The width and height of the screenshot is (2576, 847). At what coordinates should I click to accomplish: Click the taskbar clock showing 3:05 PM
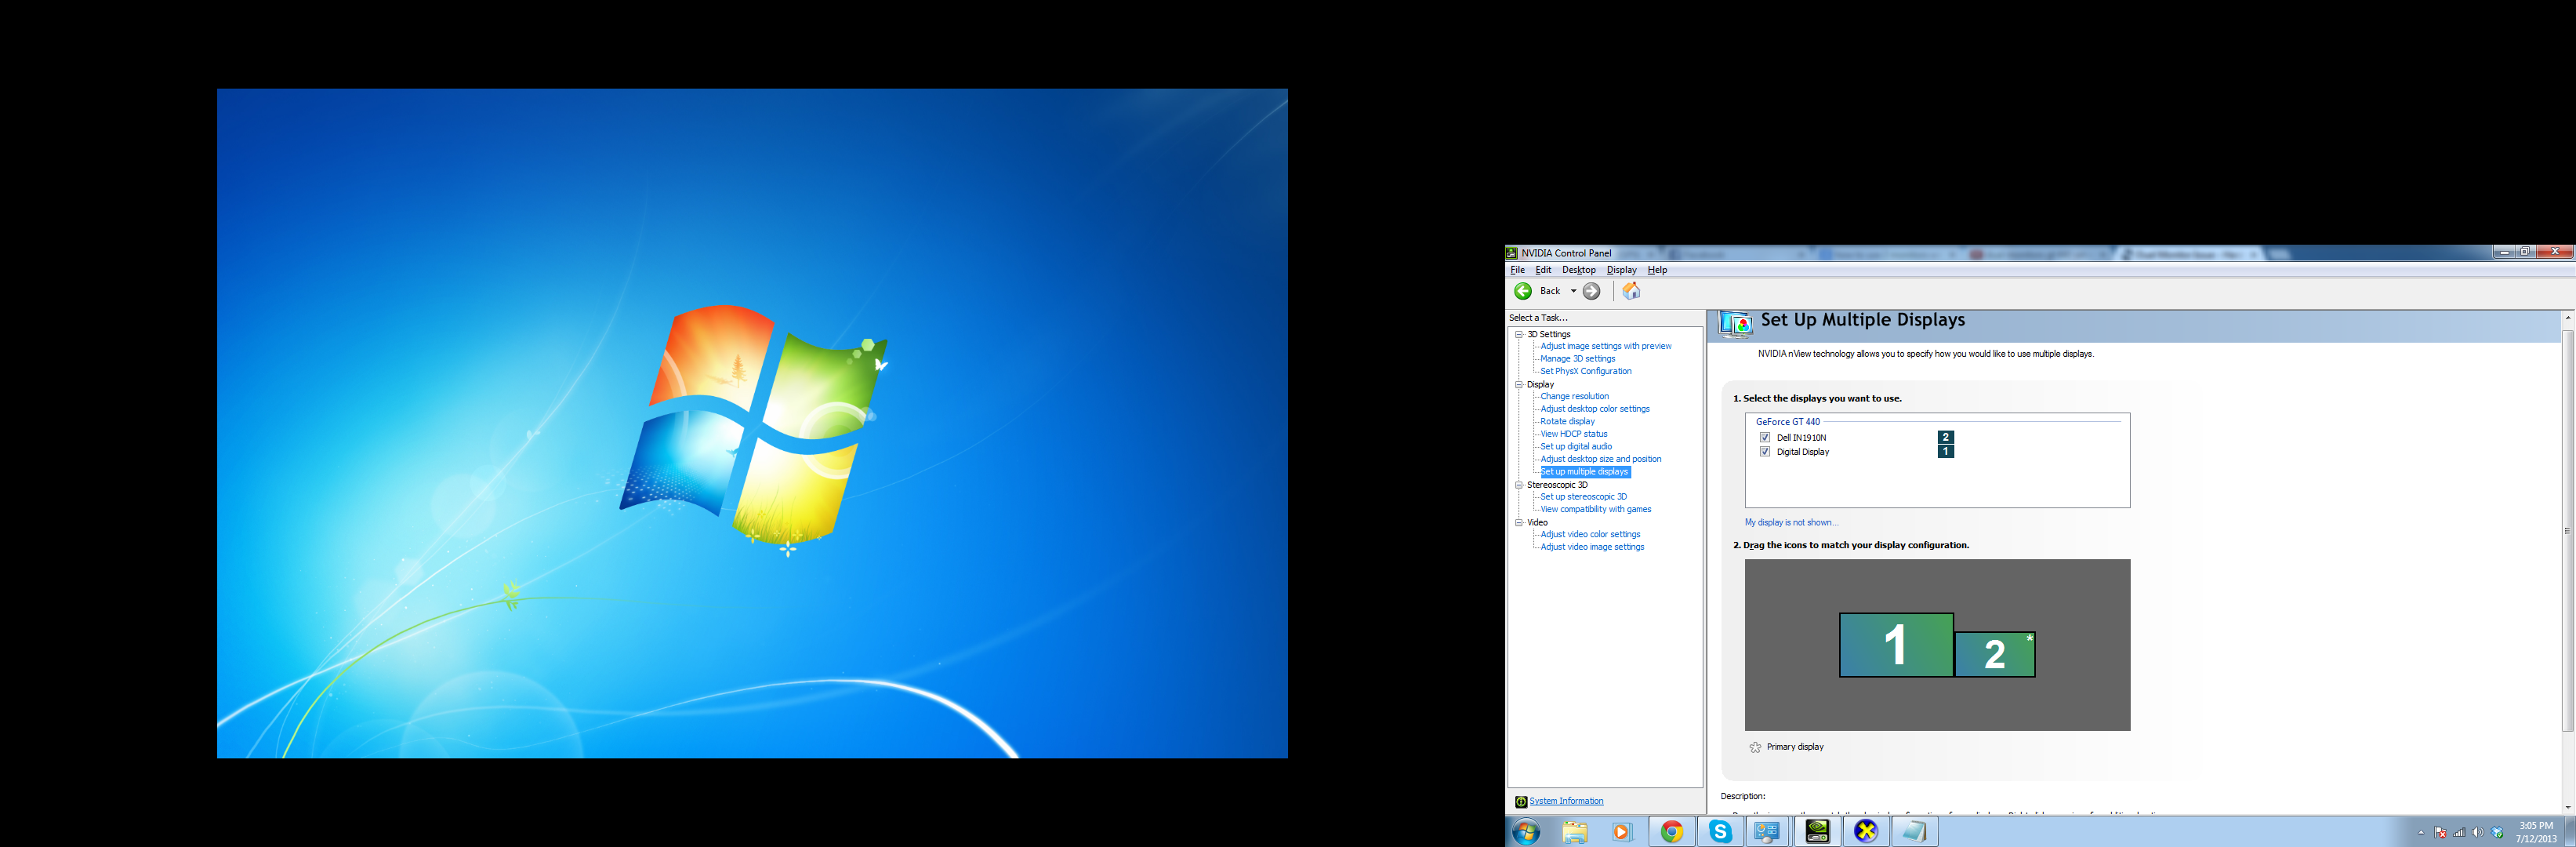[x=2536, y=832]
